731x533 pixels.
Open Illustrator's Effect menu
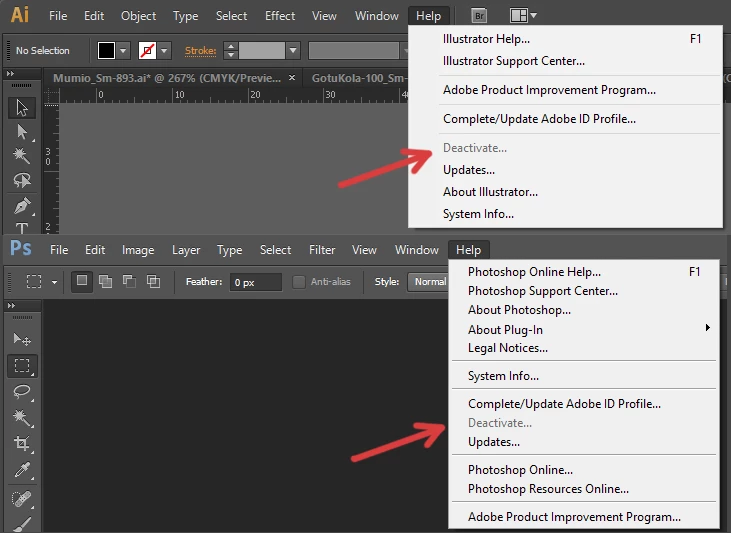coord(280,16)
